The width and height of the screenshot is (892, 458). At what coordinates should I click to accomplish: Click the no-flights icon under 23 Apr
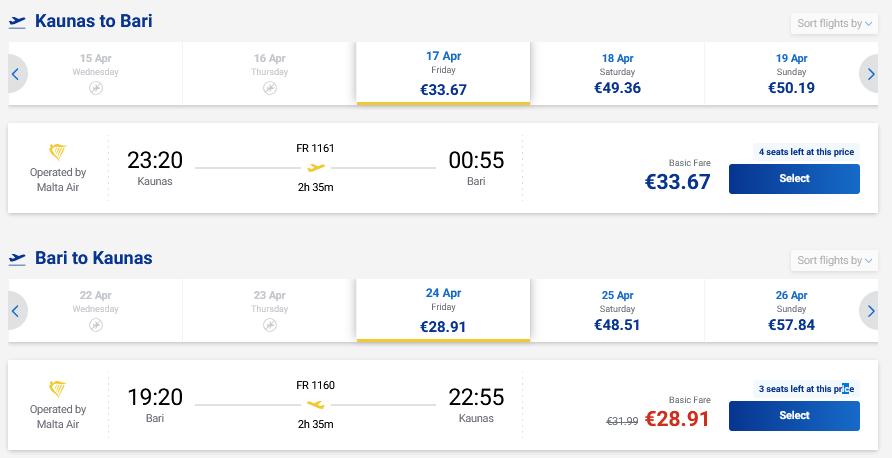click(269, 325)
